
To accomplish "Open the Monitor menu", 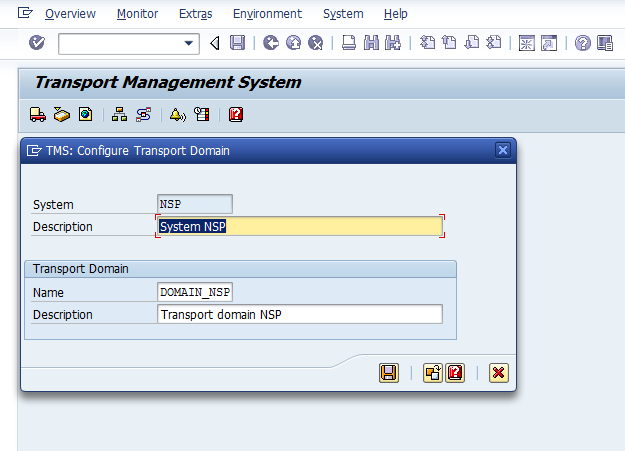I will tap(138, 14).
